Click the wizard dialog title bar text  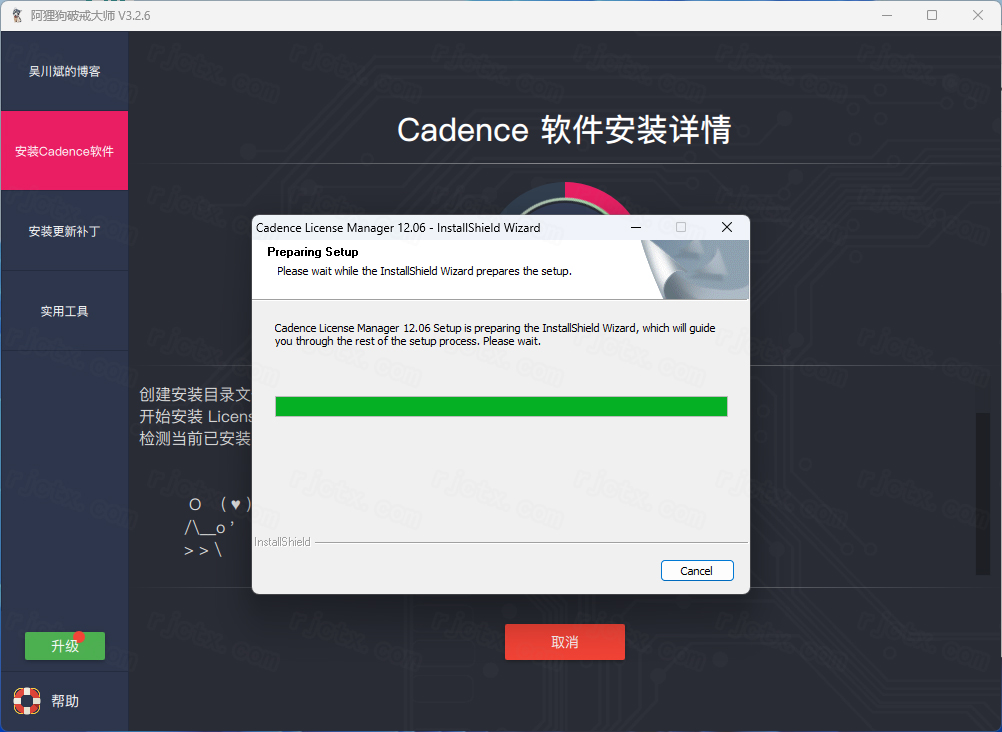(x=398, y=228)
